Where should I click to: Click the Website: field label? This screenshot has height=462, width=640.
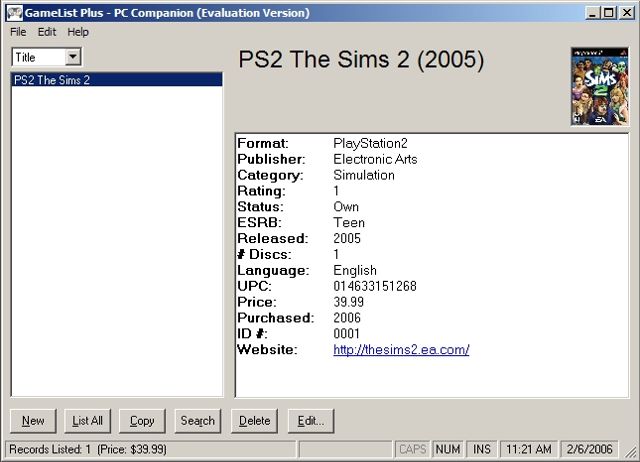[x=267, y=350]
